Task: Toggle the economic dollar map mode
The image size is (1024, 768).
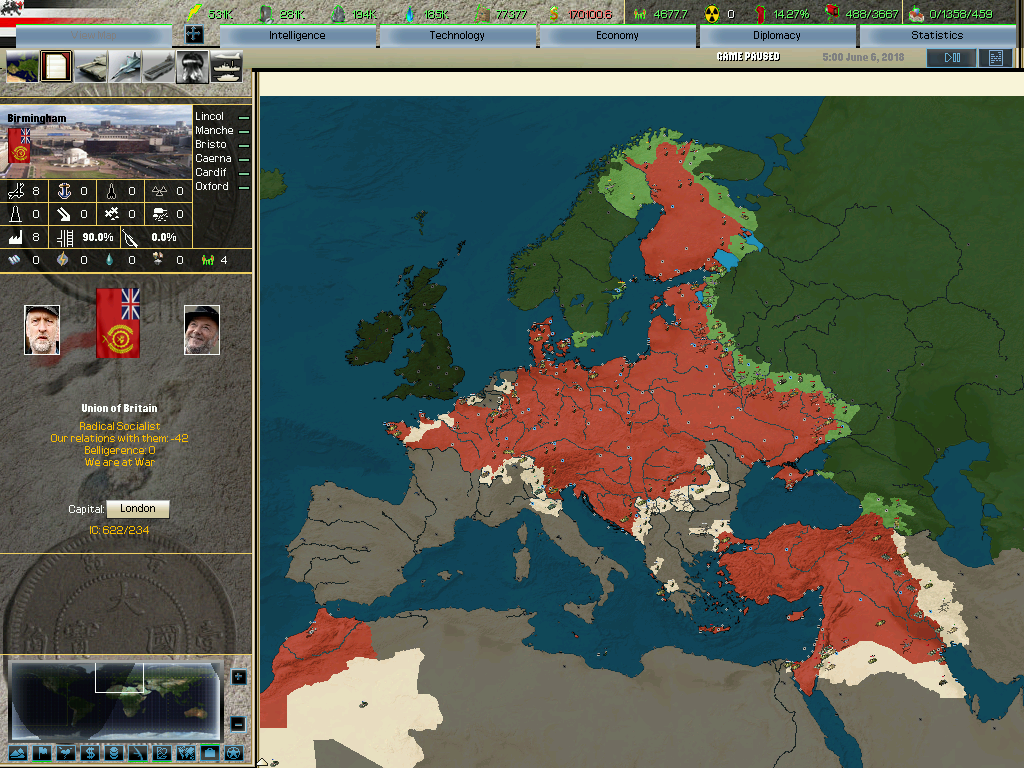Action: [x=90, y=752]
